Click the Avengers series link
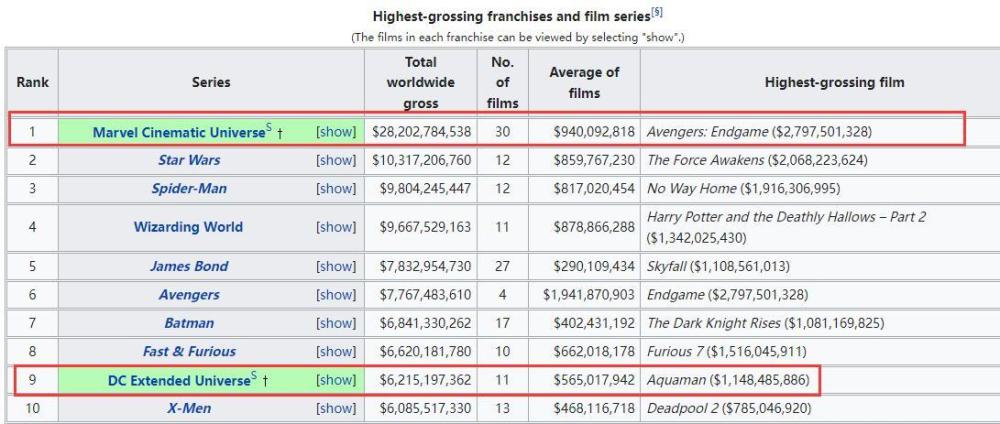 click(x=189, y=295)
